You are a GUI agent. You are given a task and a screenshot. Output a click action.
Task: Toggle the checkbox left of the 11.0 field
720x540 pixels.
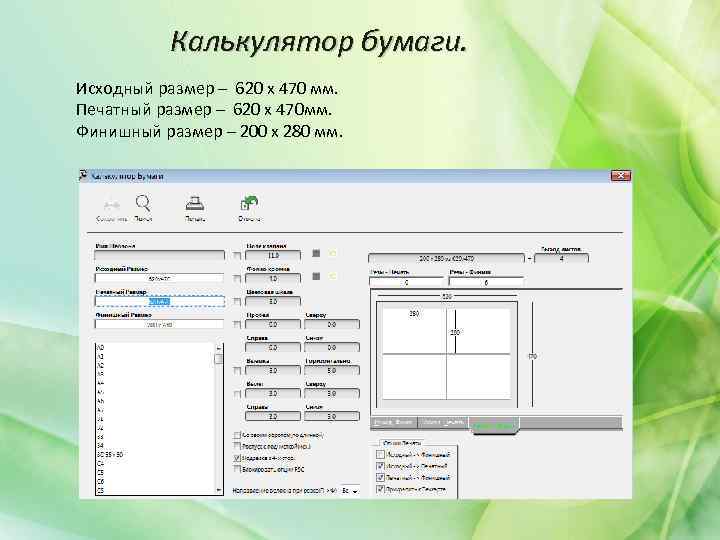click(x=237, y=256)
